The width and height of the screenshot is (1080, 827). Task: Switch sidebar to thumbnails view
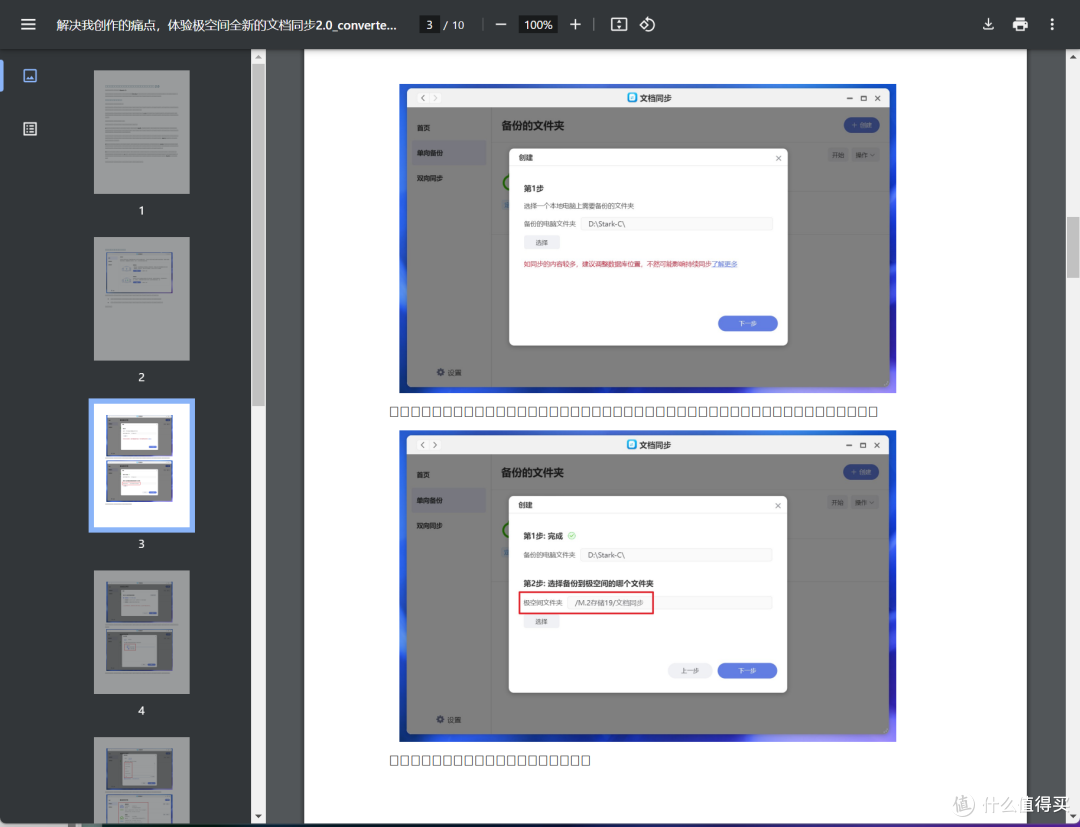[x=30, y=76]
